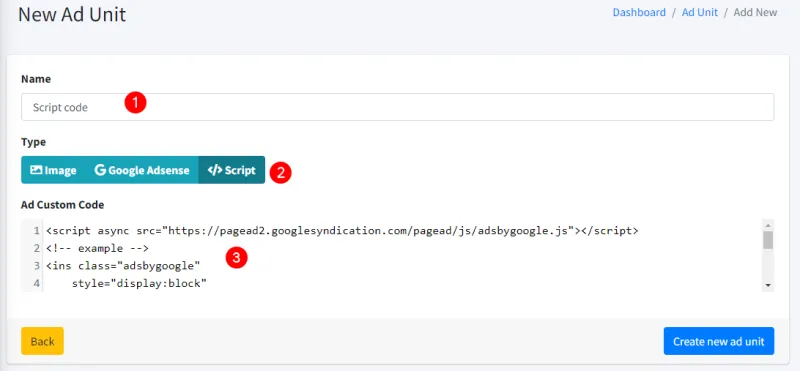This screenshot has height=371, width=800.
Task: Click line number 3 in the gutter
Action: pyautogui.click(x=36, y=266)
